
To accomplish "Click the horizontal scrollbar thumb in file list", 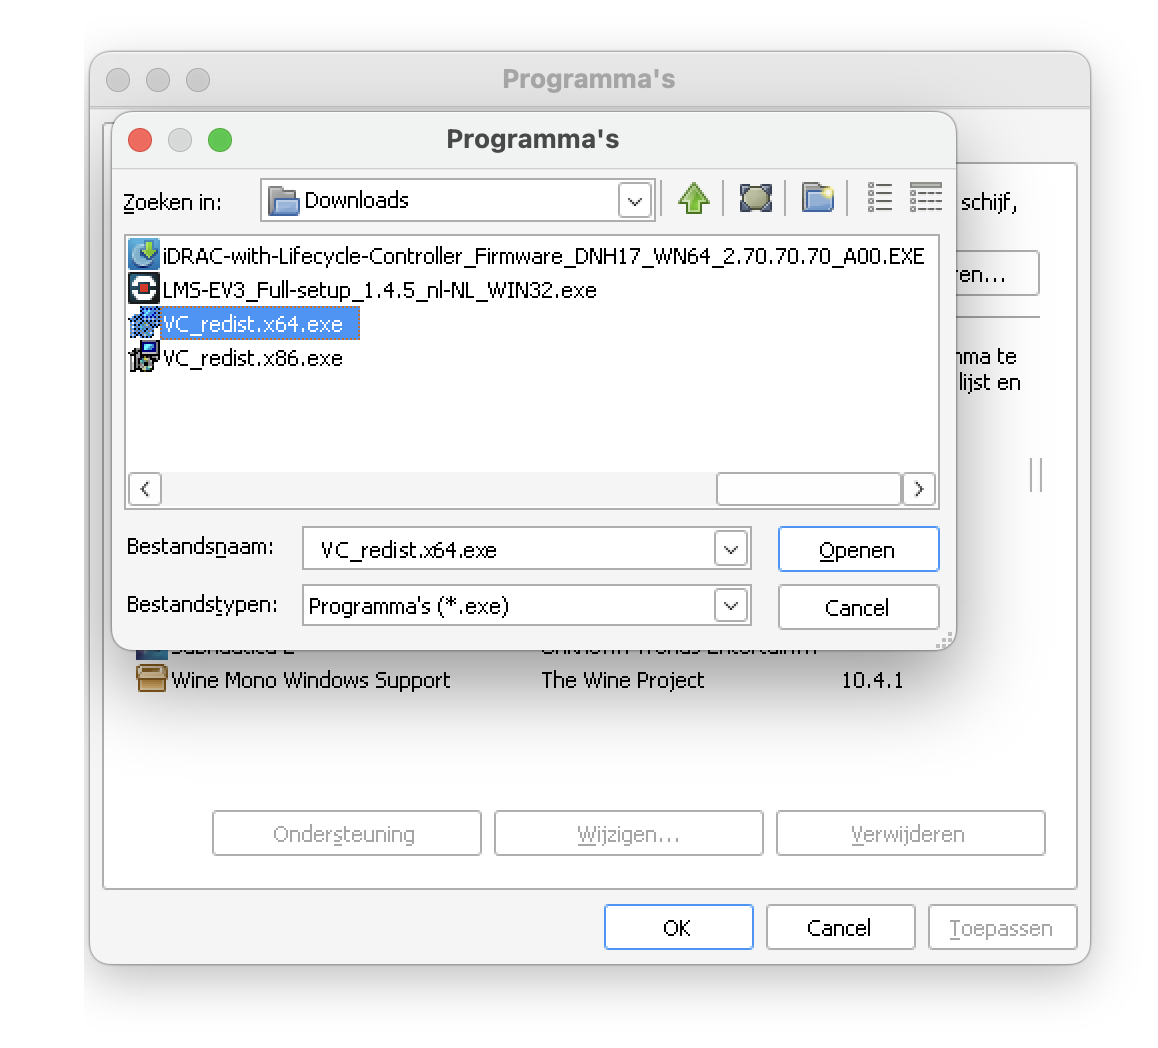I will tap(809, 489).
